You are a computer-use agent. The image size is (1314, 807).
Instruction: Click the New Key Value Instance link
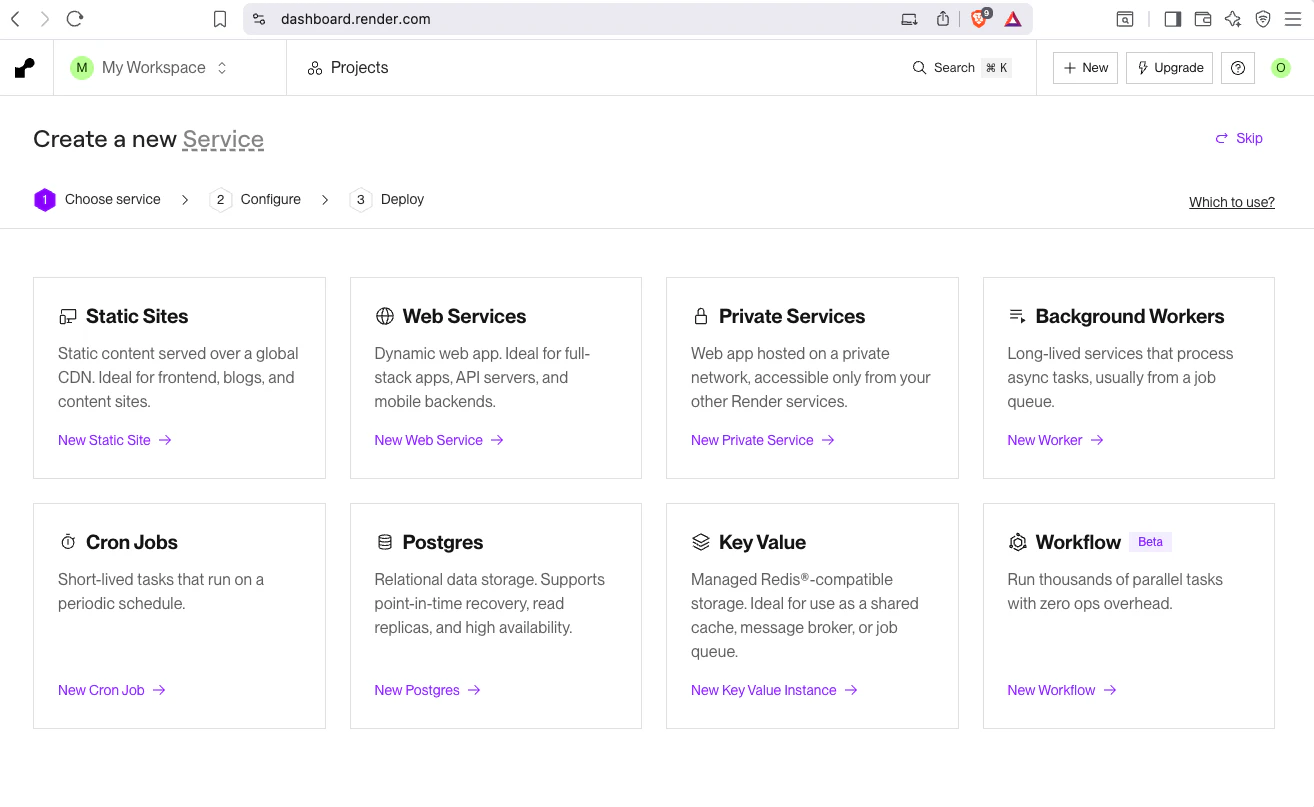coord(775,690)
